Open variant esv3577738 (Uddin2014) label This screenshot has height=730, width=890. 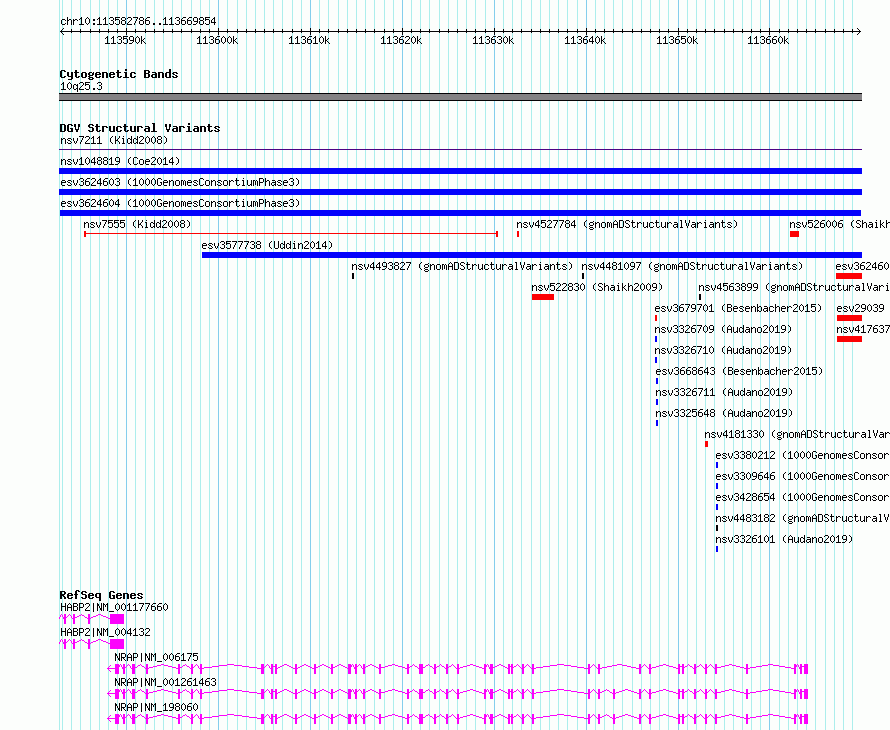pos(267,245)
